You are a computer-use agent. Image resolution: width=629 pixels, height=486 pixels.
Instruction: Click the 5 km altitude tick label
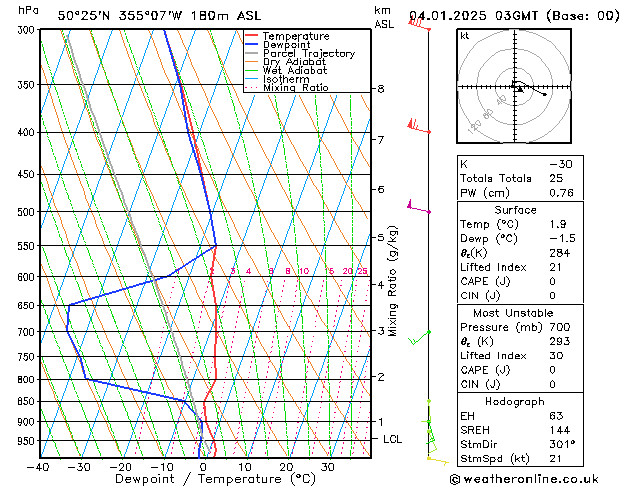(381, 237)
